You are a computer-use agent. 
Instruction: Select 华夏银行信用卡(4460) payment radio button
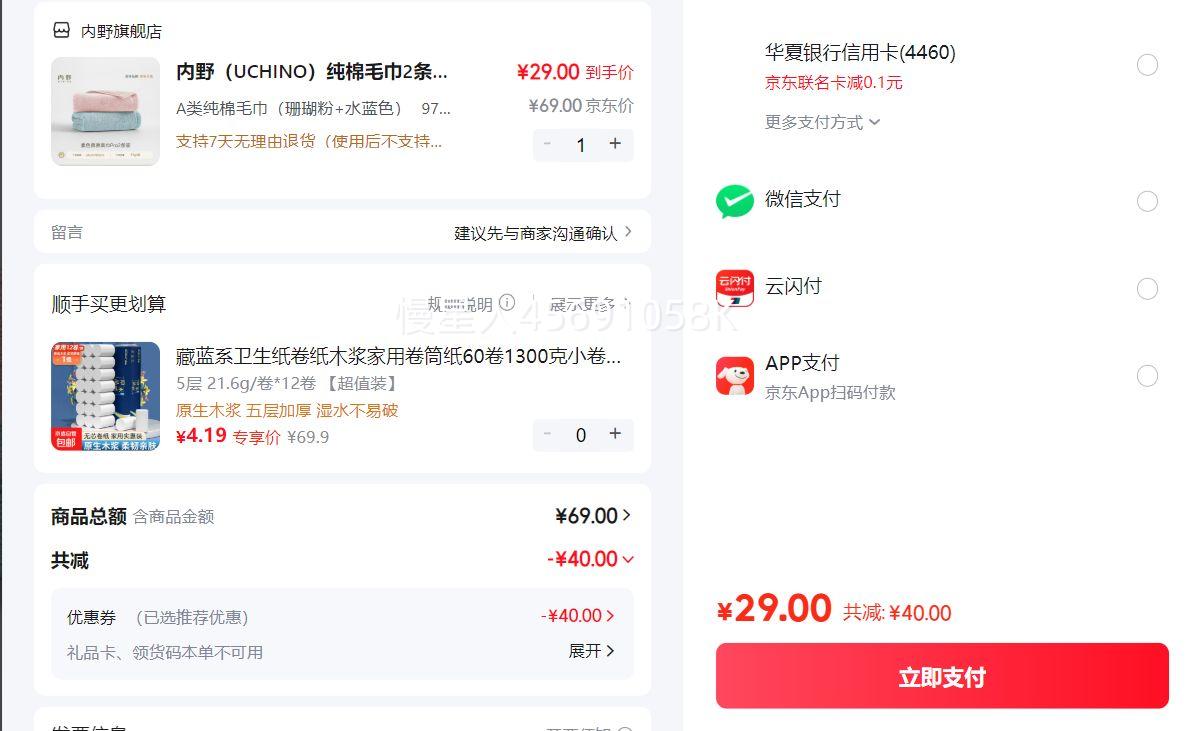tap(1147, 65)
